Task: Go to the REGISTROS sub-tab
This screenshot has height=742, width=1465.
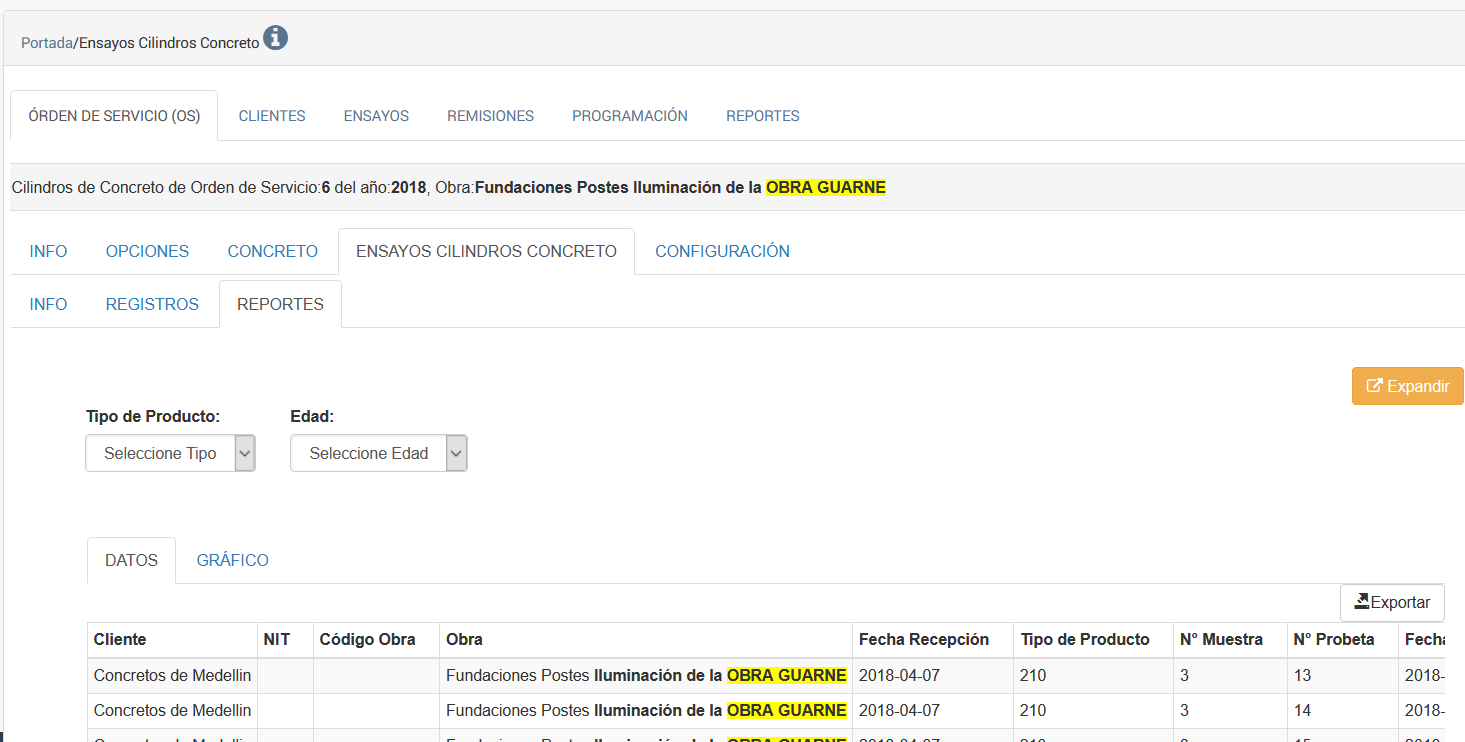Action: coord(152,304)
